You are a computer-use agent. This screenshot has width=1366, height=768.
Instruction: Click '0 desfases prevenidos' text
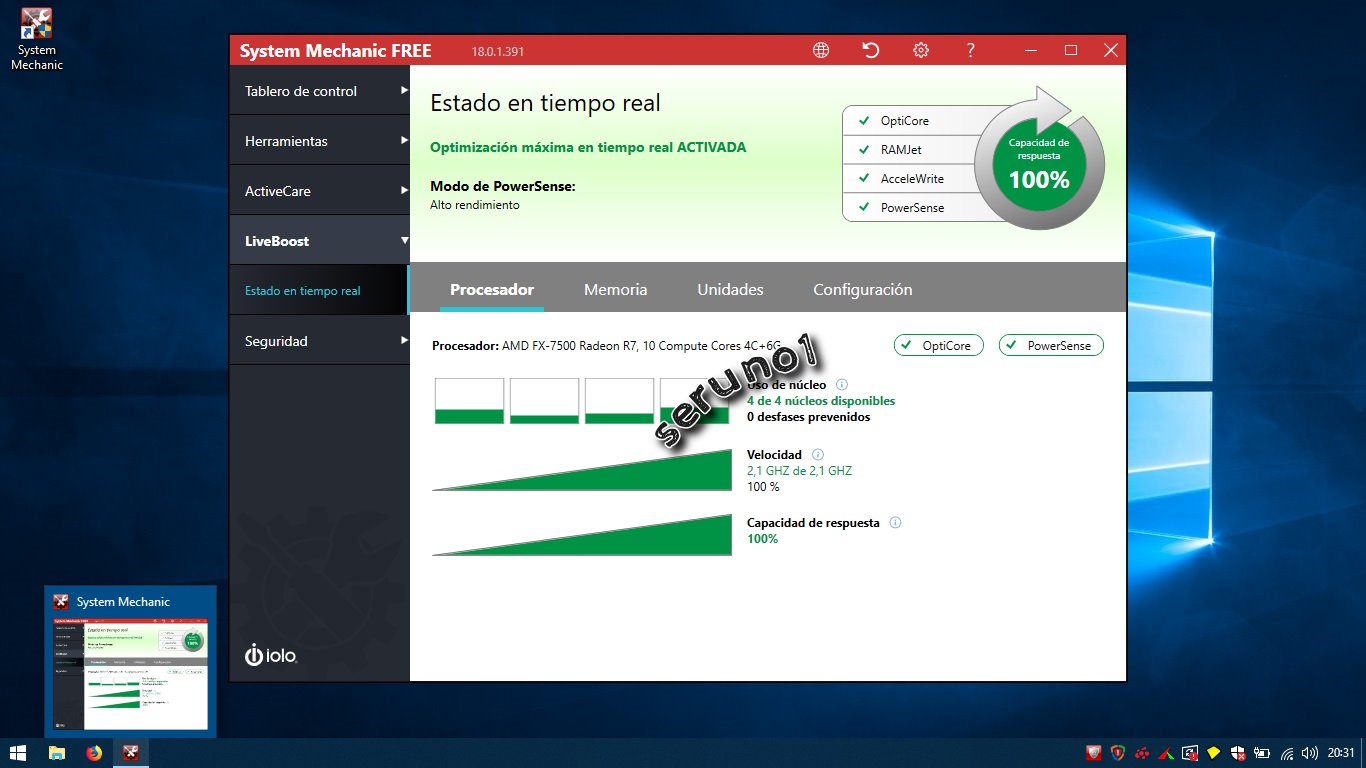pos(809,417)
